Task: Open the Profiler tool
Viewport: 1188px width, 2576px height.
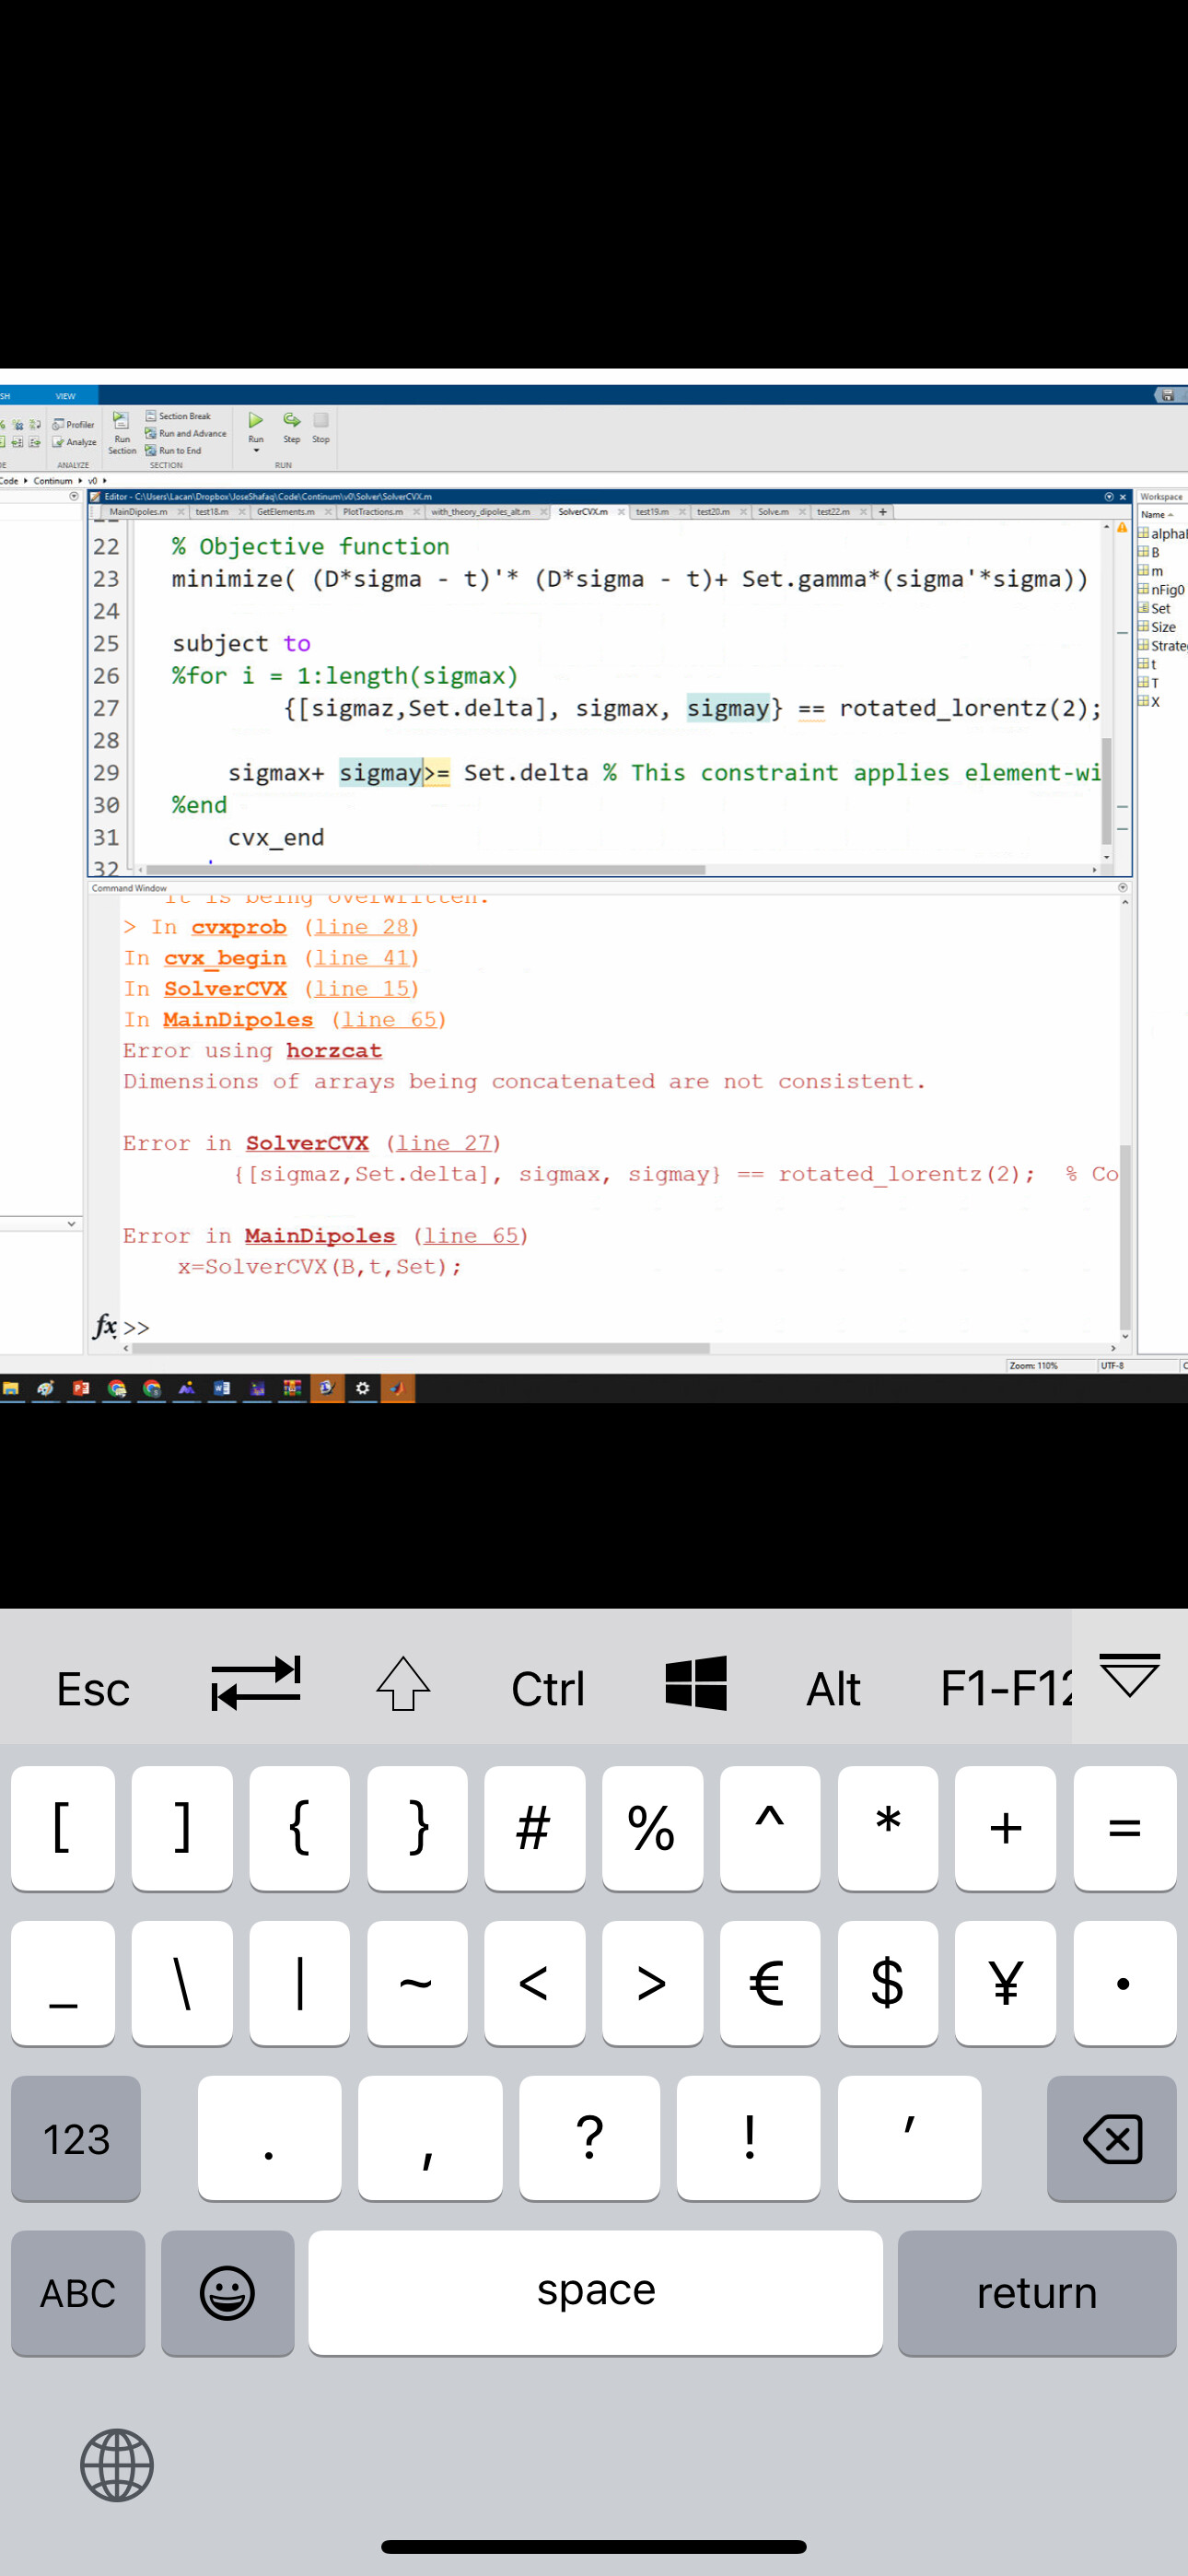Action: point(73,424)
